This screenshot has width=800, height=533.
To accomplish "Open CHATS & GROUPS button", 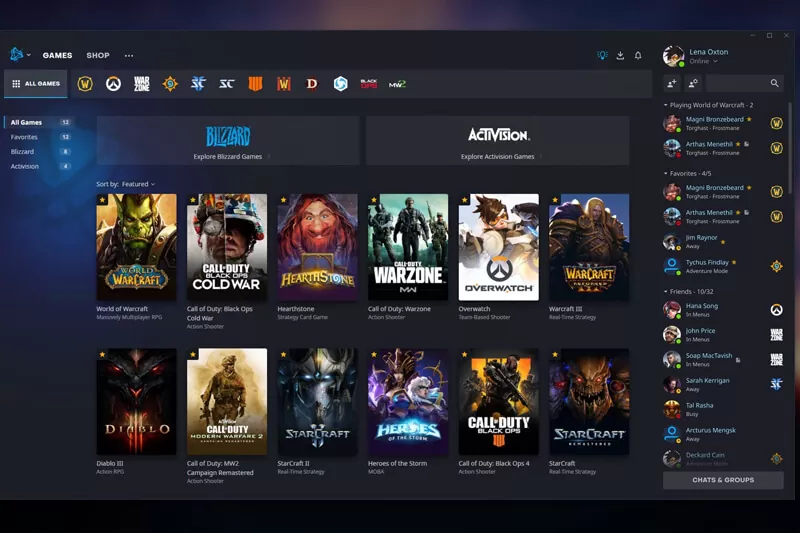I will (x=723, y=480).
